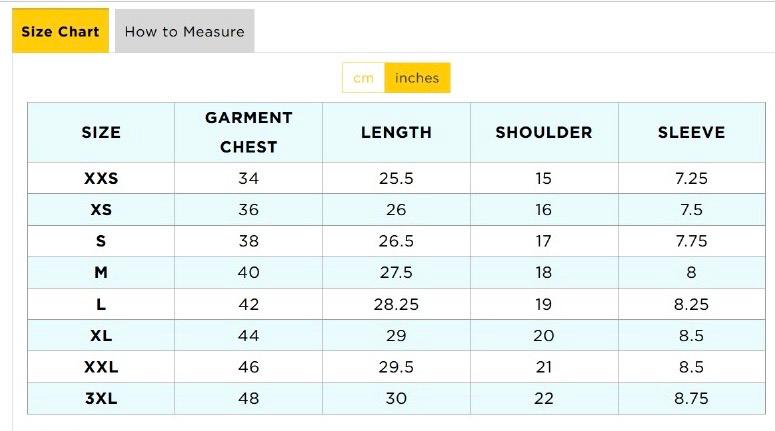The width and height of the screenshot is (775, 431).
Task: Click the 3XL size row label
Action: click(101, 398)
